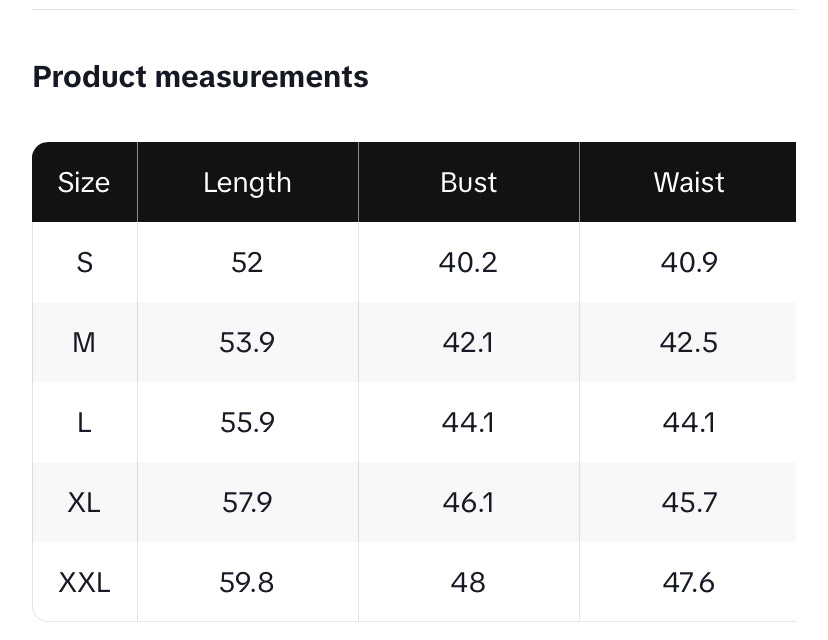The width and height of the screenshot is (828, 640).
Task: Click the Waist column header
Action: pyautogui.click(x=688, y=182)
